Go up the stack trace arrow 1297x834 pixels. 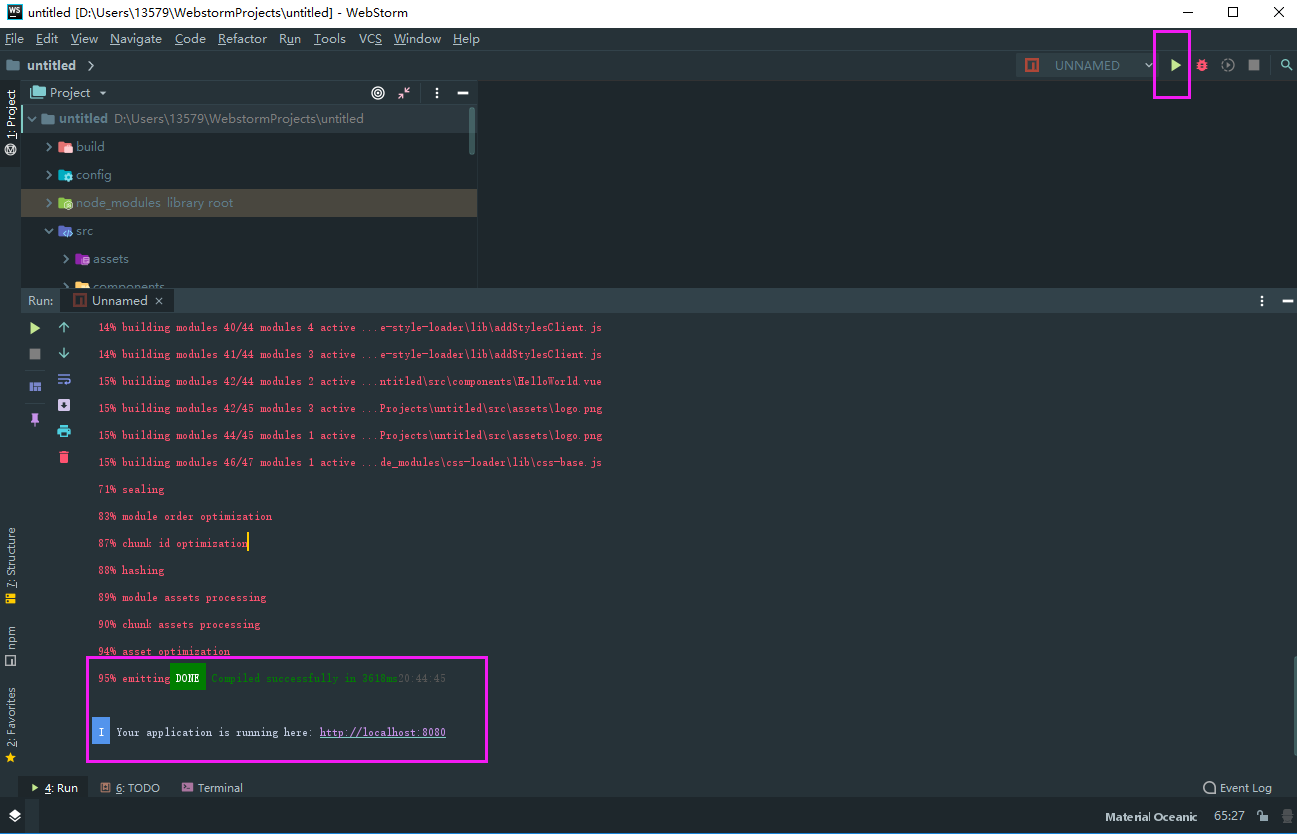coord(64,327)
